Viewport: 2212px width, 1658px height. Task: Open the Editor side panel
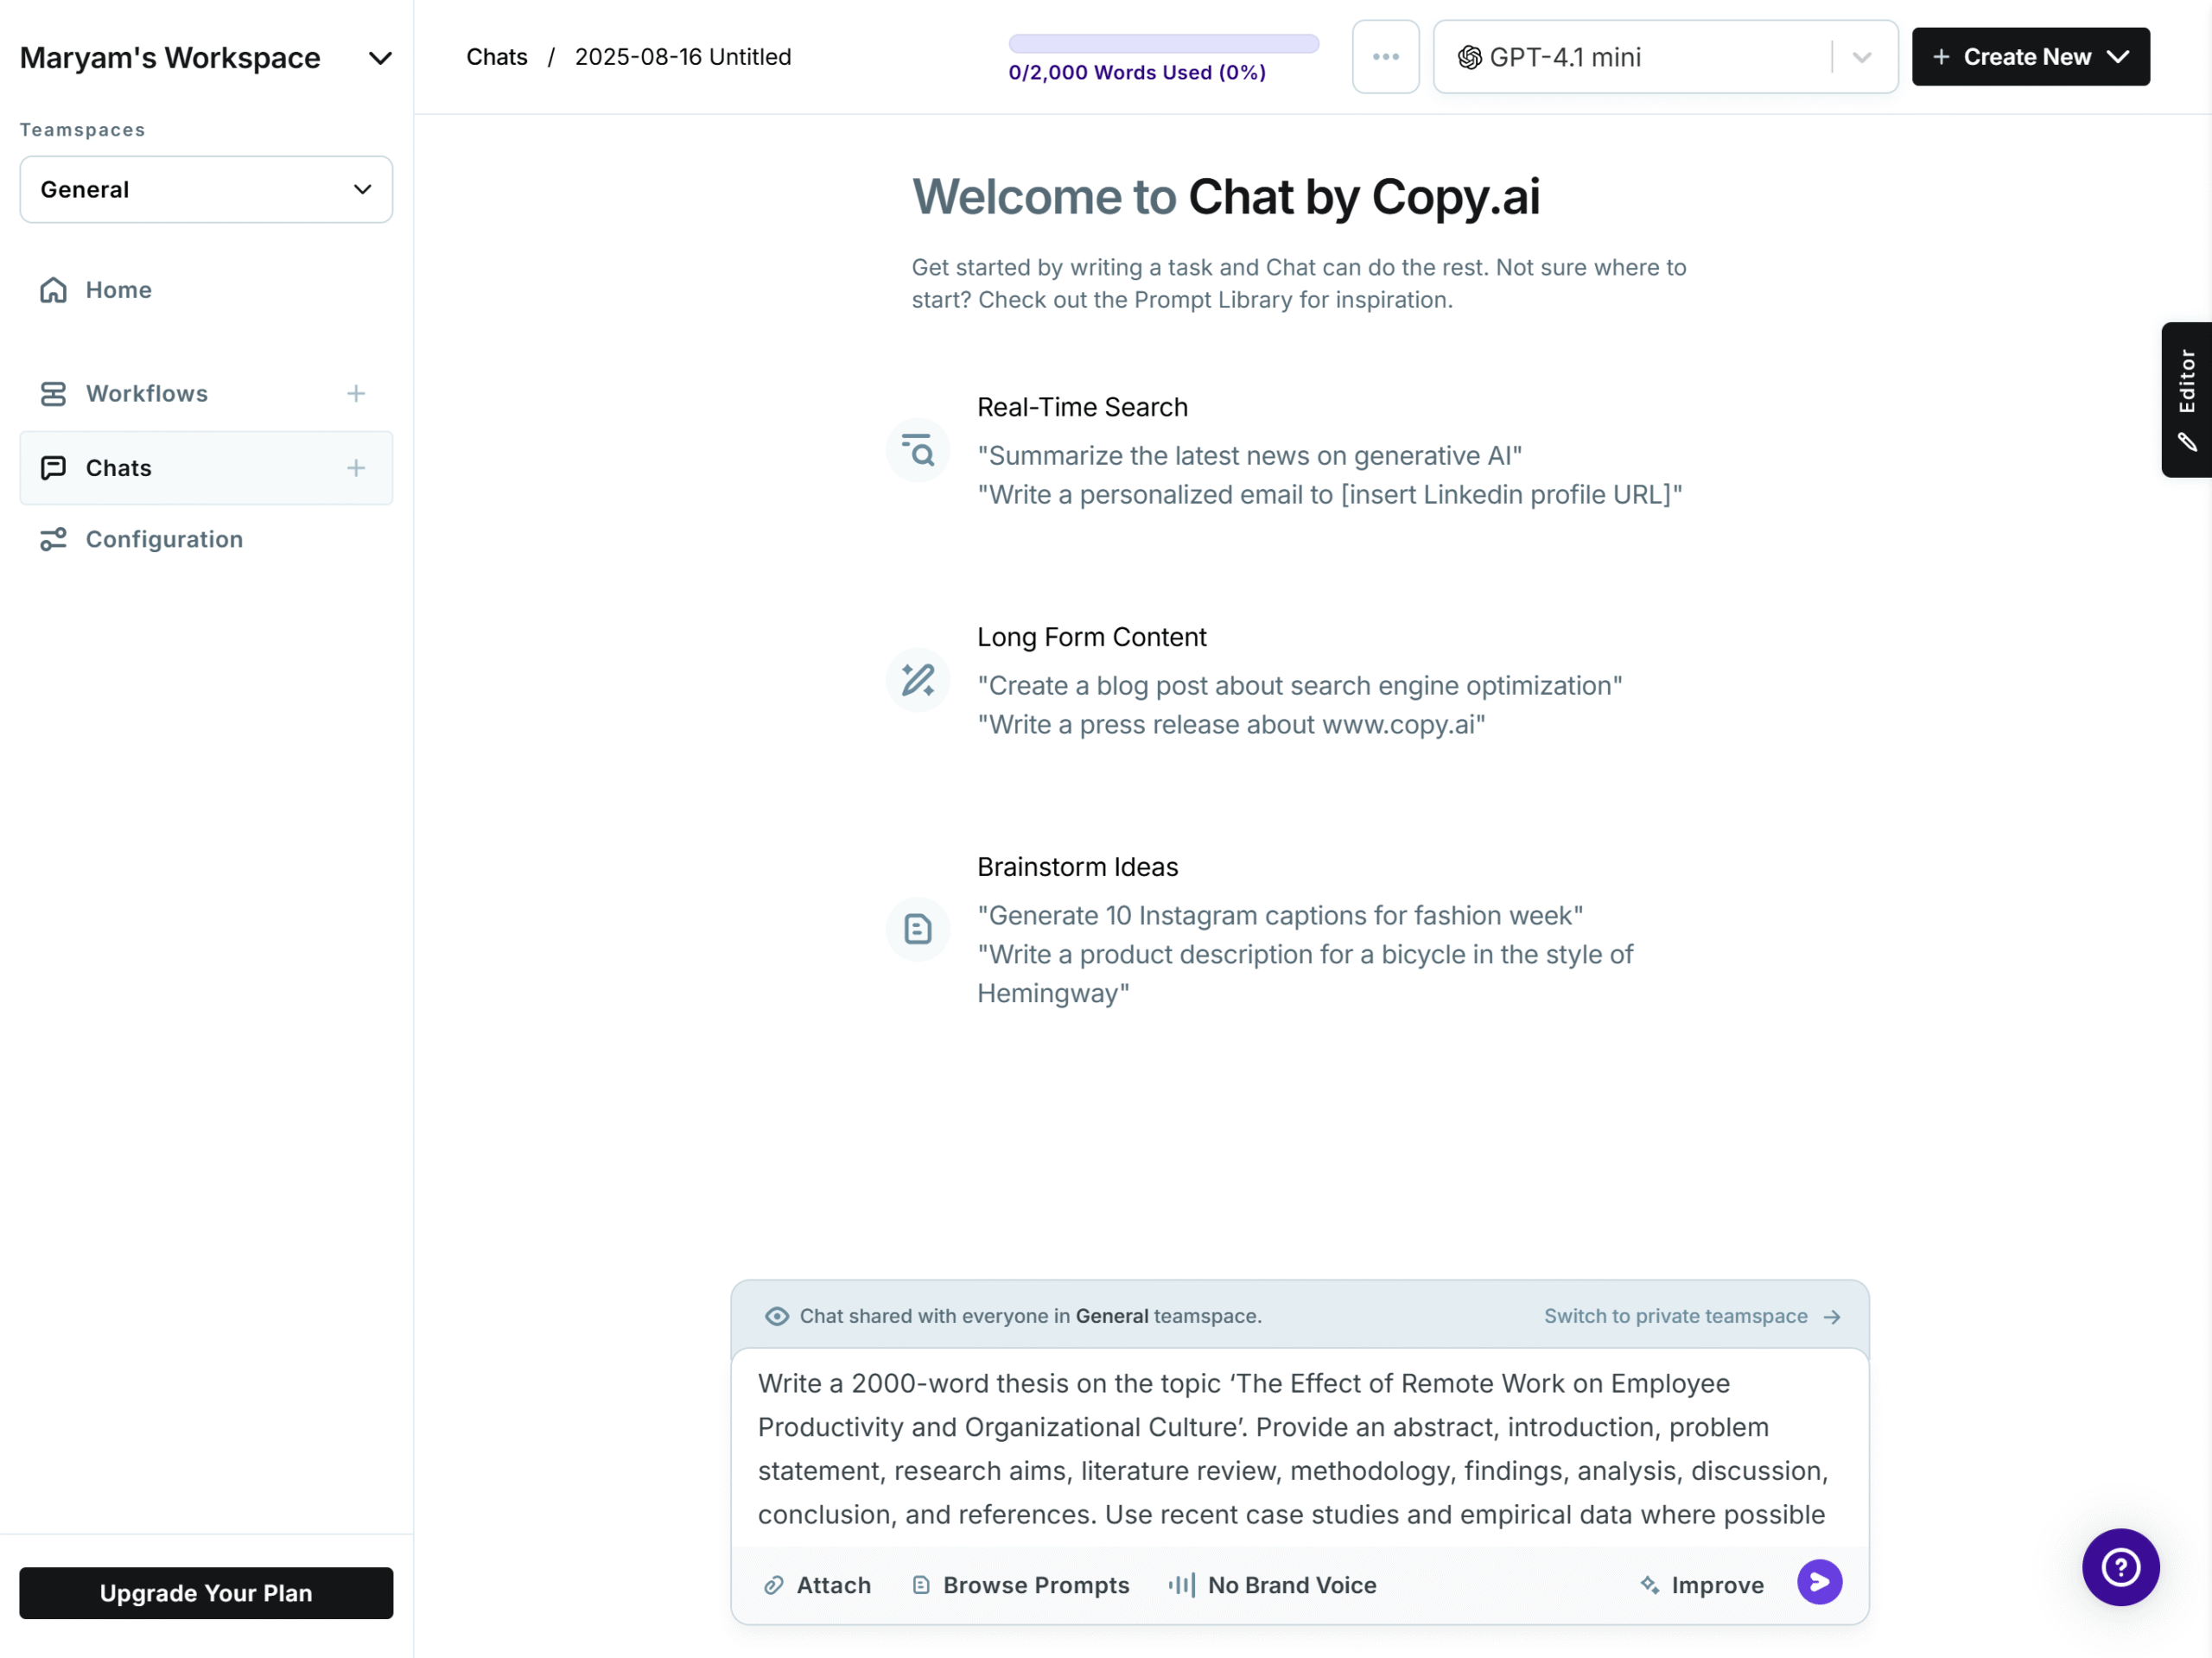point(2187,400)
